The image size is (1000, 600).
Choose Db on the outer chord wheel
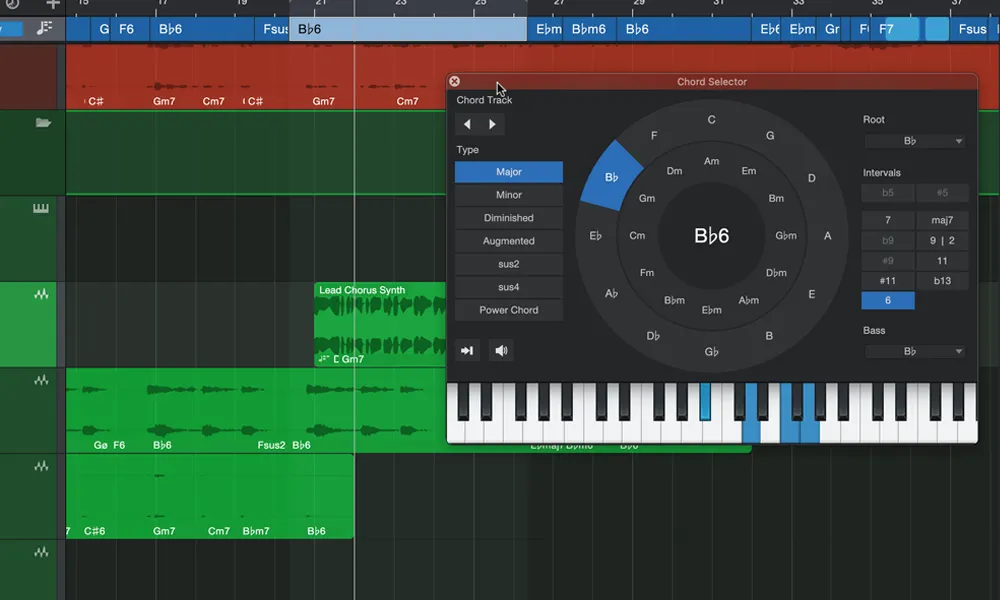click(653, 335)
